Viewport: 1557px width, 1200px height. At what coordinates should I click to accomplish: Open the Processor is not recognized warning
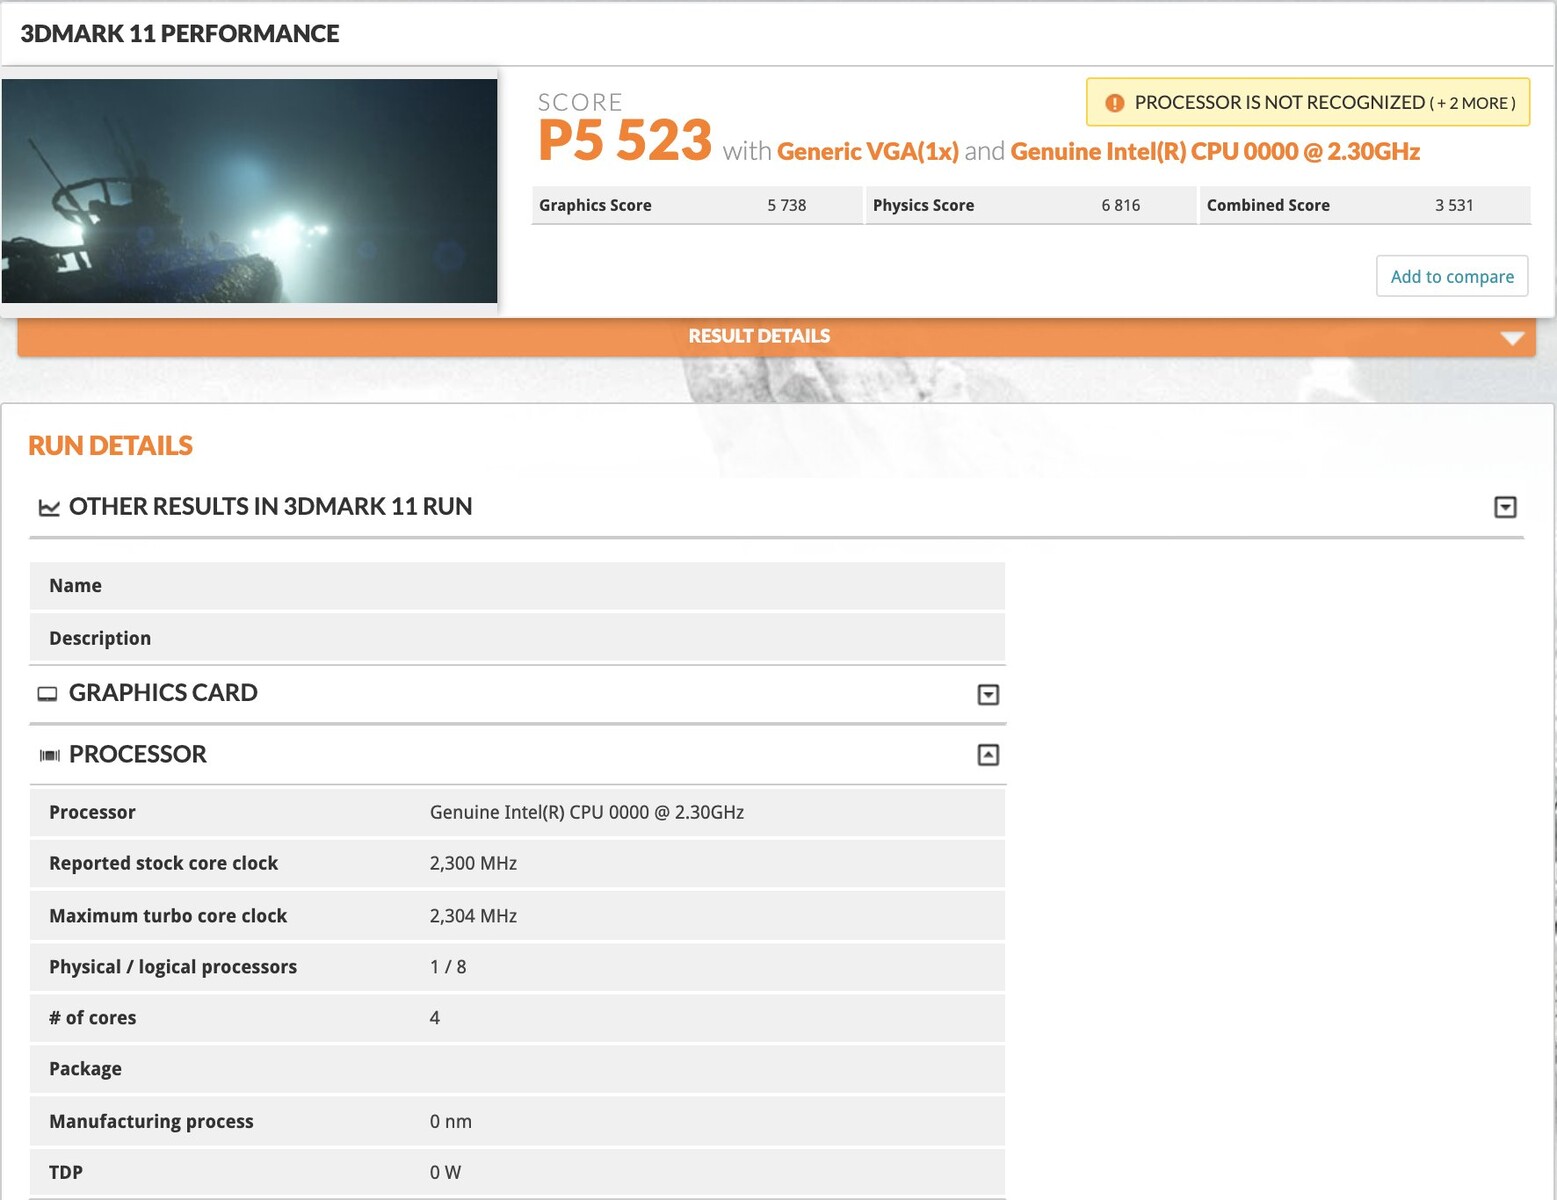click(1308, 102)
